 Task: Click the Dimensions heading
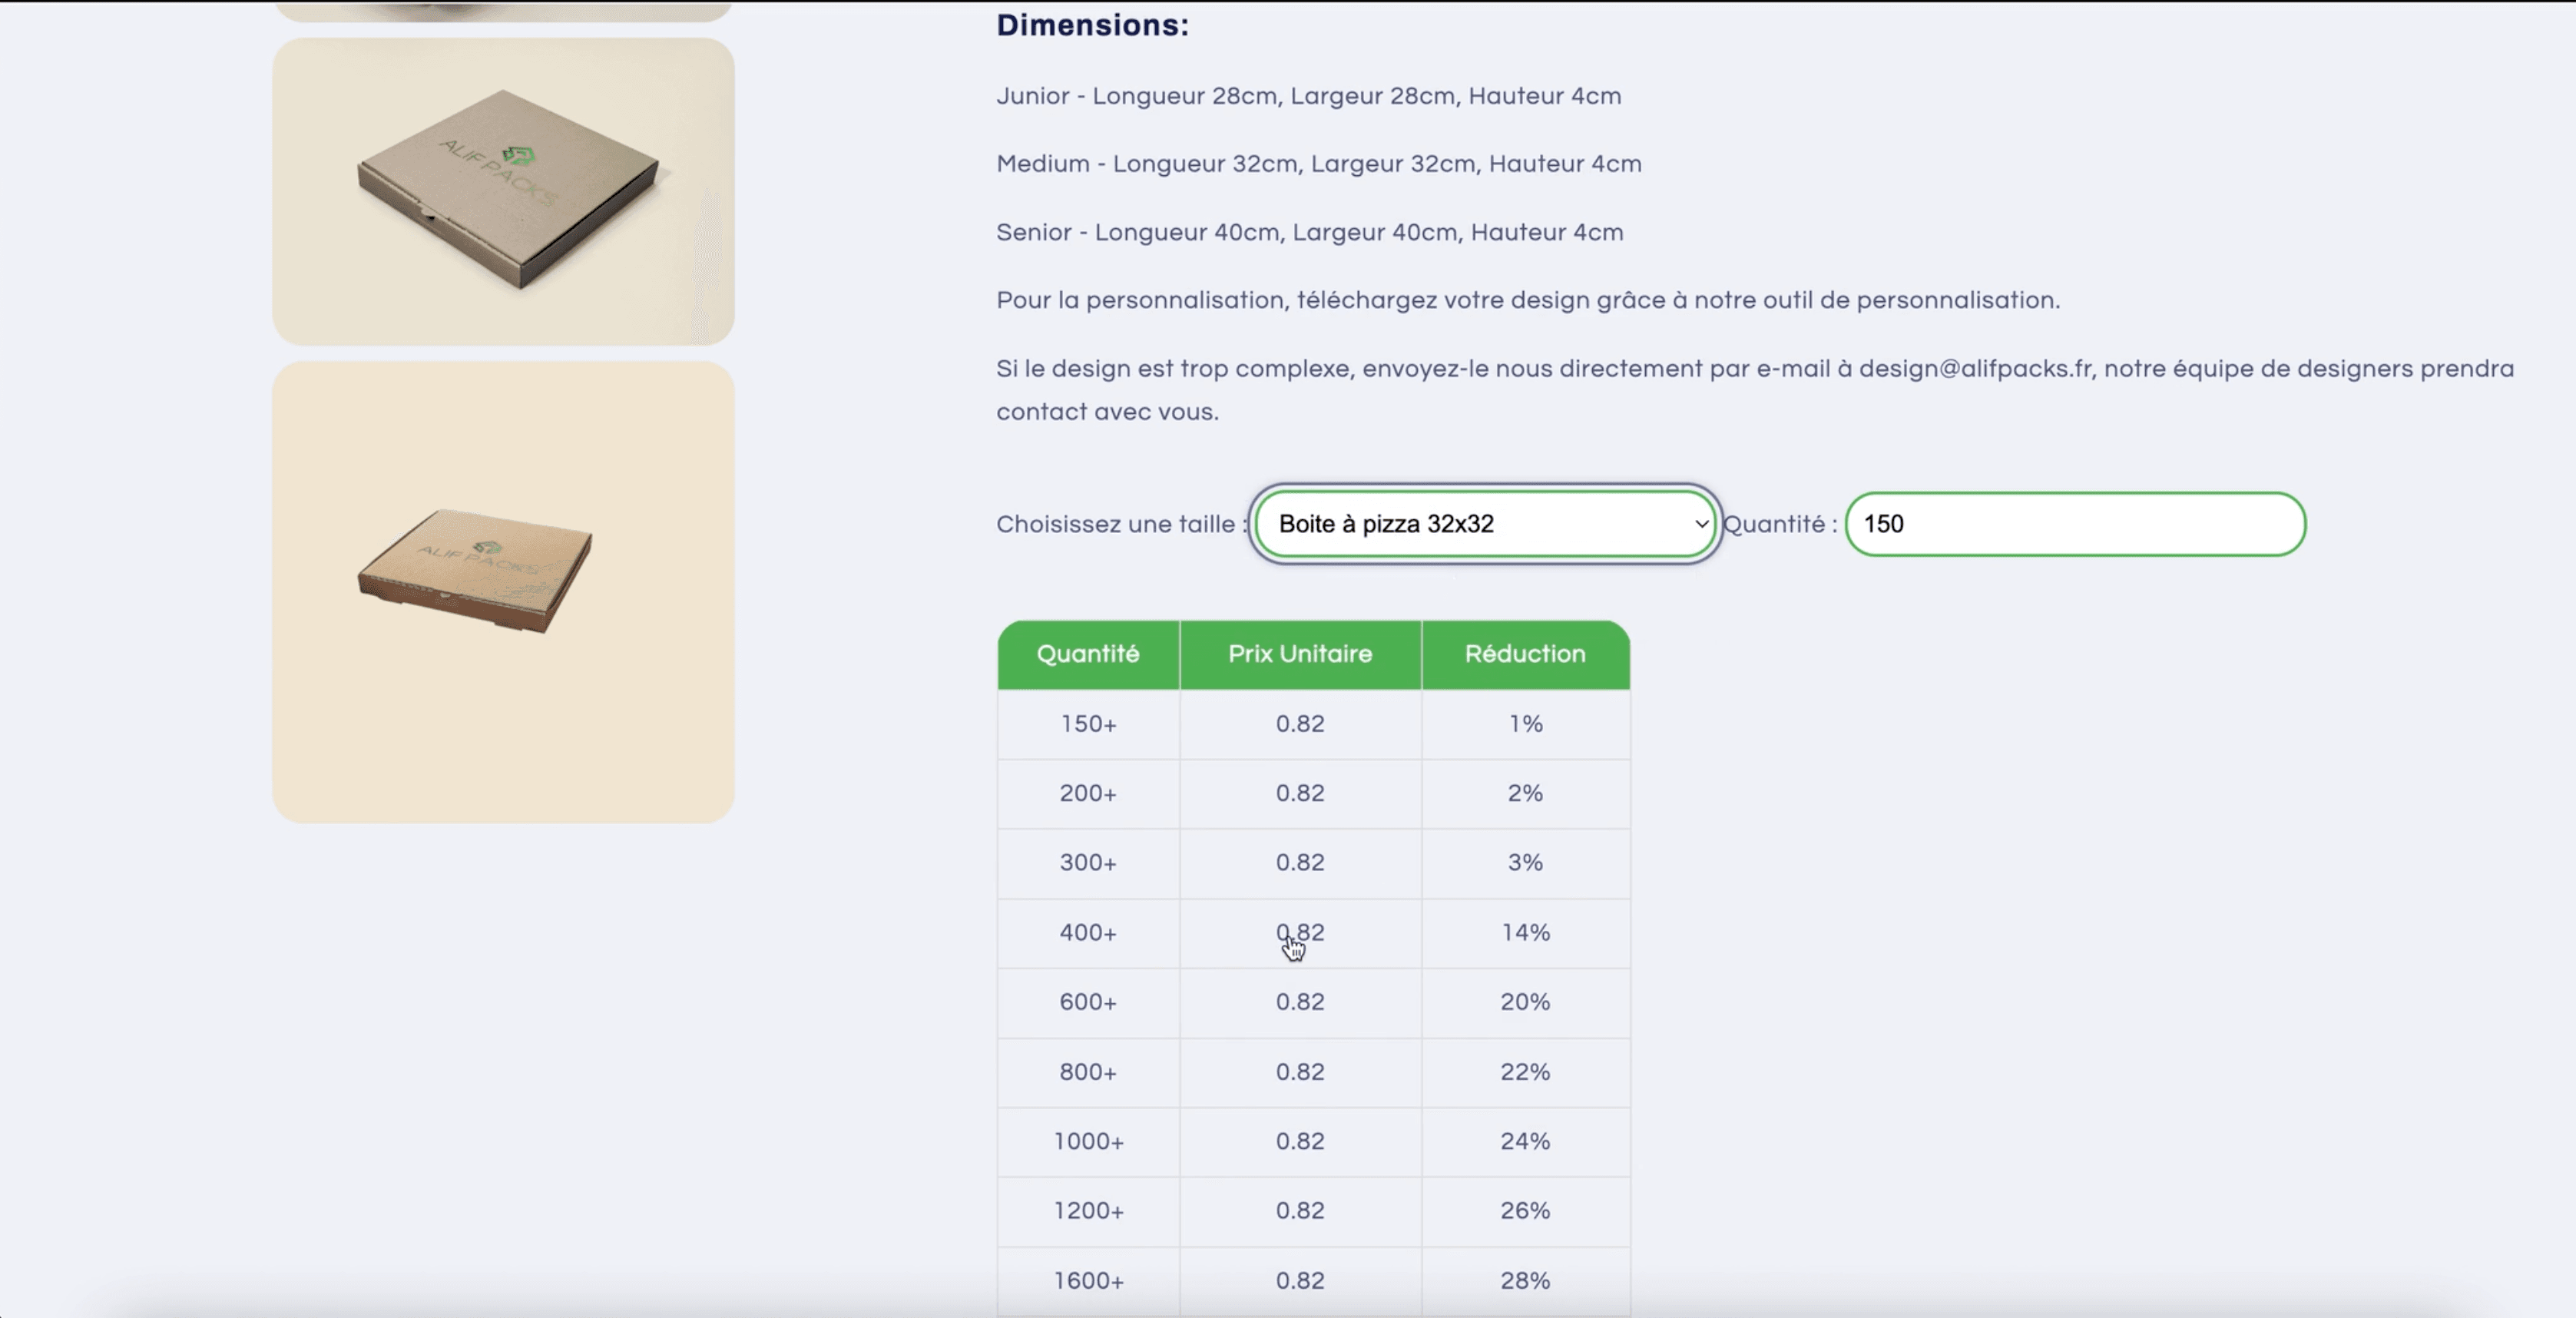click(x=1092, y=25)
